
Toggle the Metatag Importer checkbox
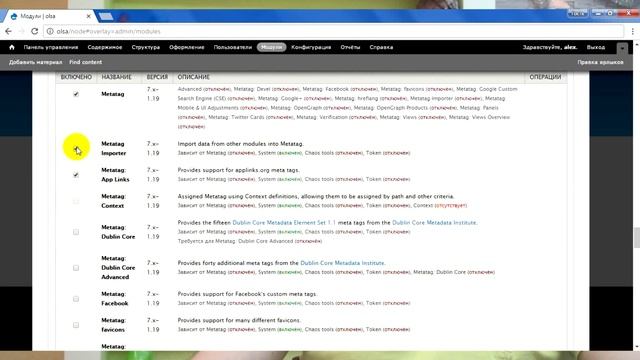(76, 149)
